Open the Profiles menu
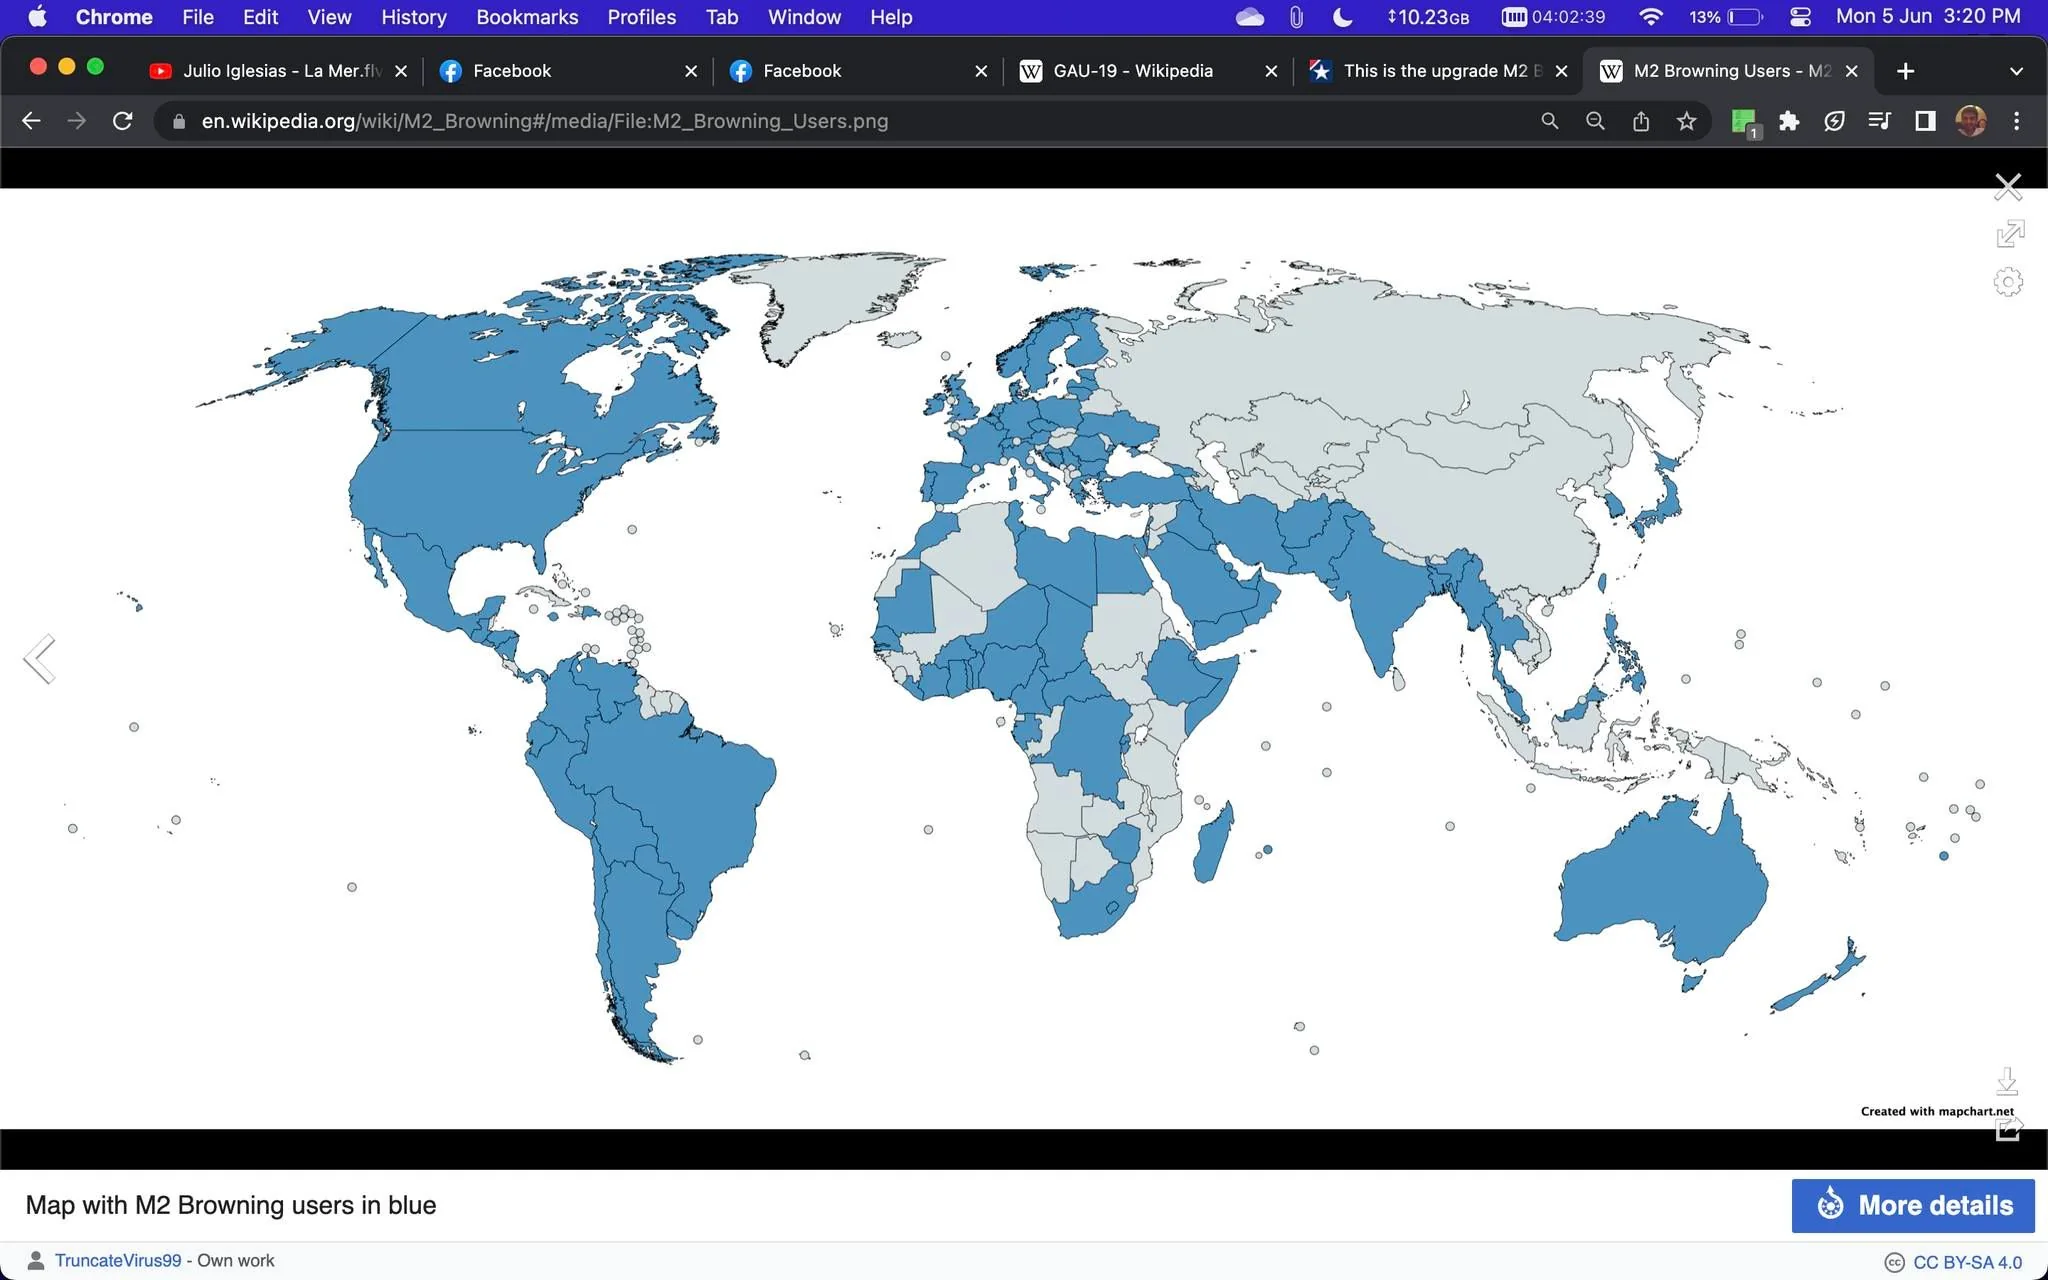This screenshot has height=1280, width=2048. pyautogui.click(x=642, y=17)
